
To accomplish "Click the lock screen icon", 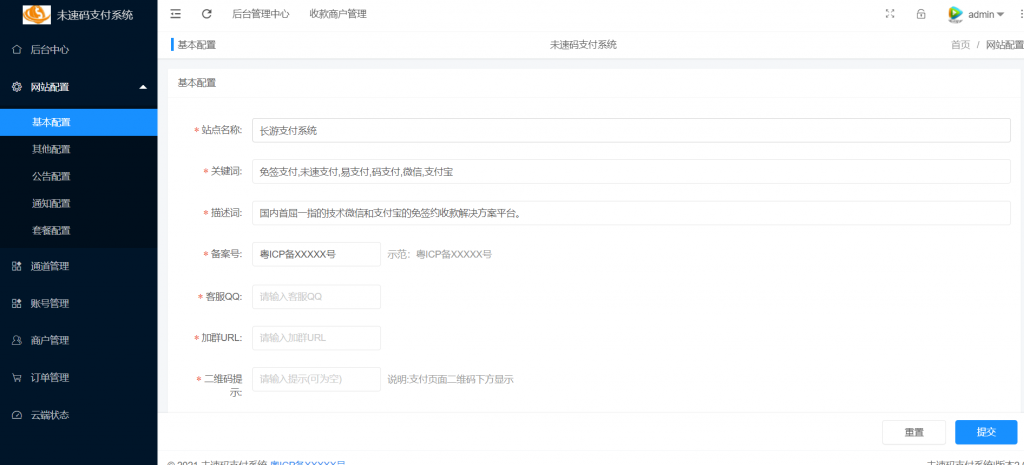I will click(x=921, y=14).
